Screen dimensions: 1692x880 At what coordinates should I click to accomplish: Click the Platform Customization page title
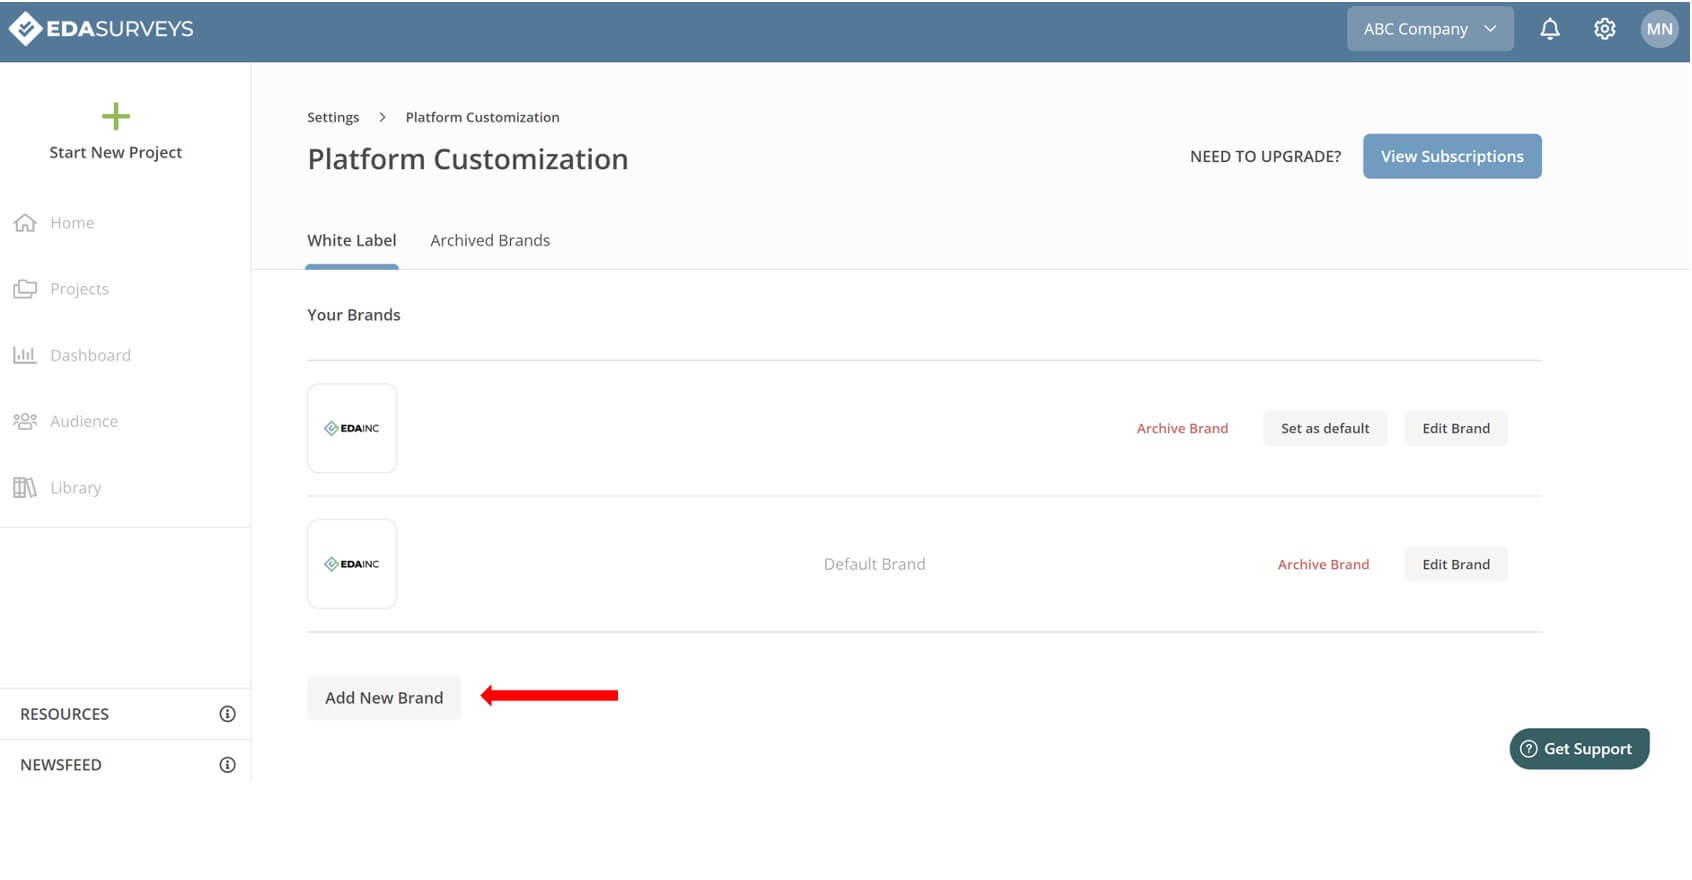[468, 159]
